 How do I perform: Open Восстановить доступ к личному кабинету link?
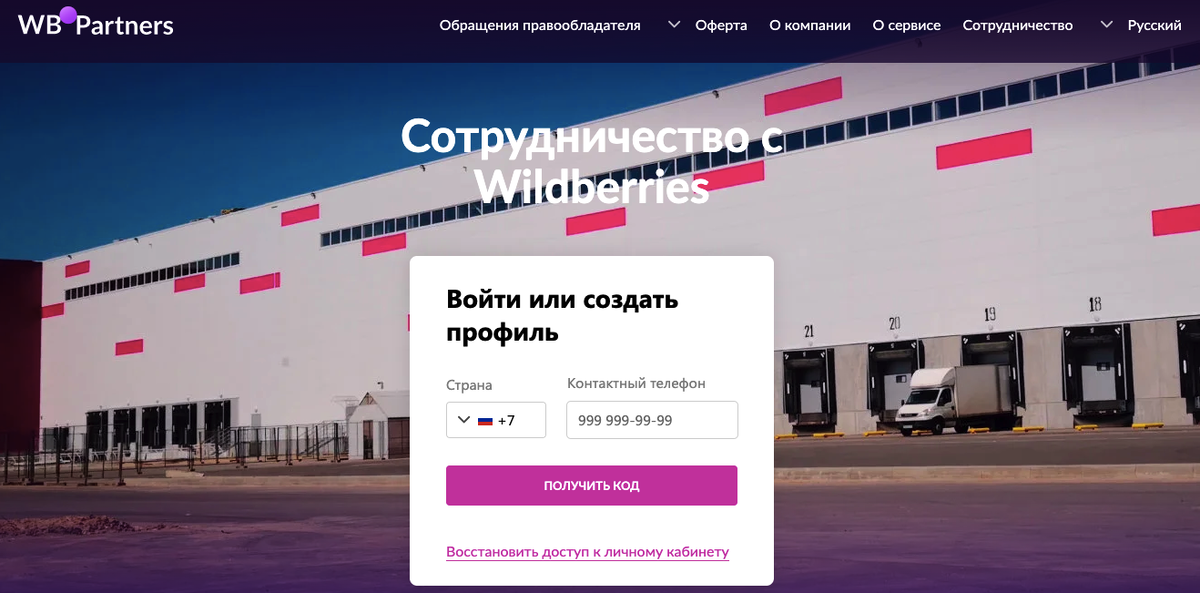pos(588,551)
